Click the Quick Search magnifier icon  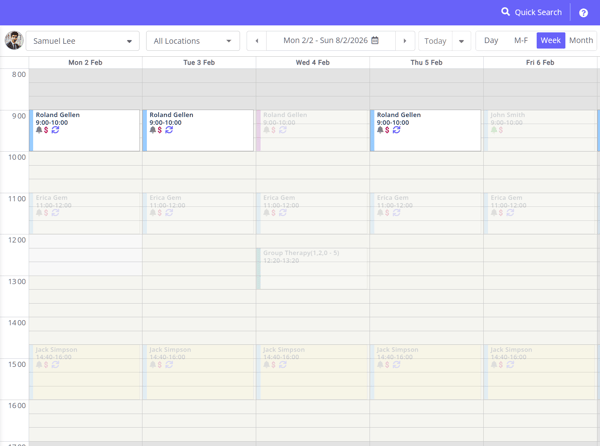[x=506, y=12]
